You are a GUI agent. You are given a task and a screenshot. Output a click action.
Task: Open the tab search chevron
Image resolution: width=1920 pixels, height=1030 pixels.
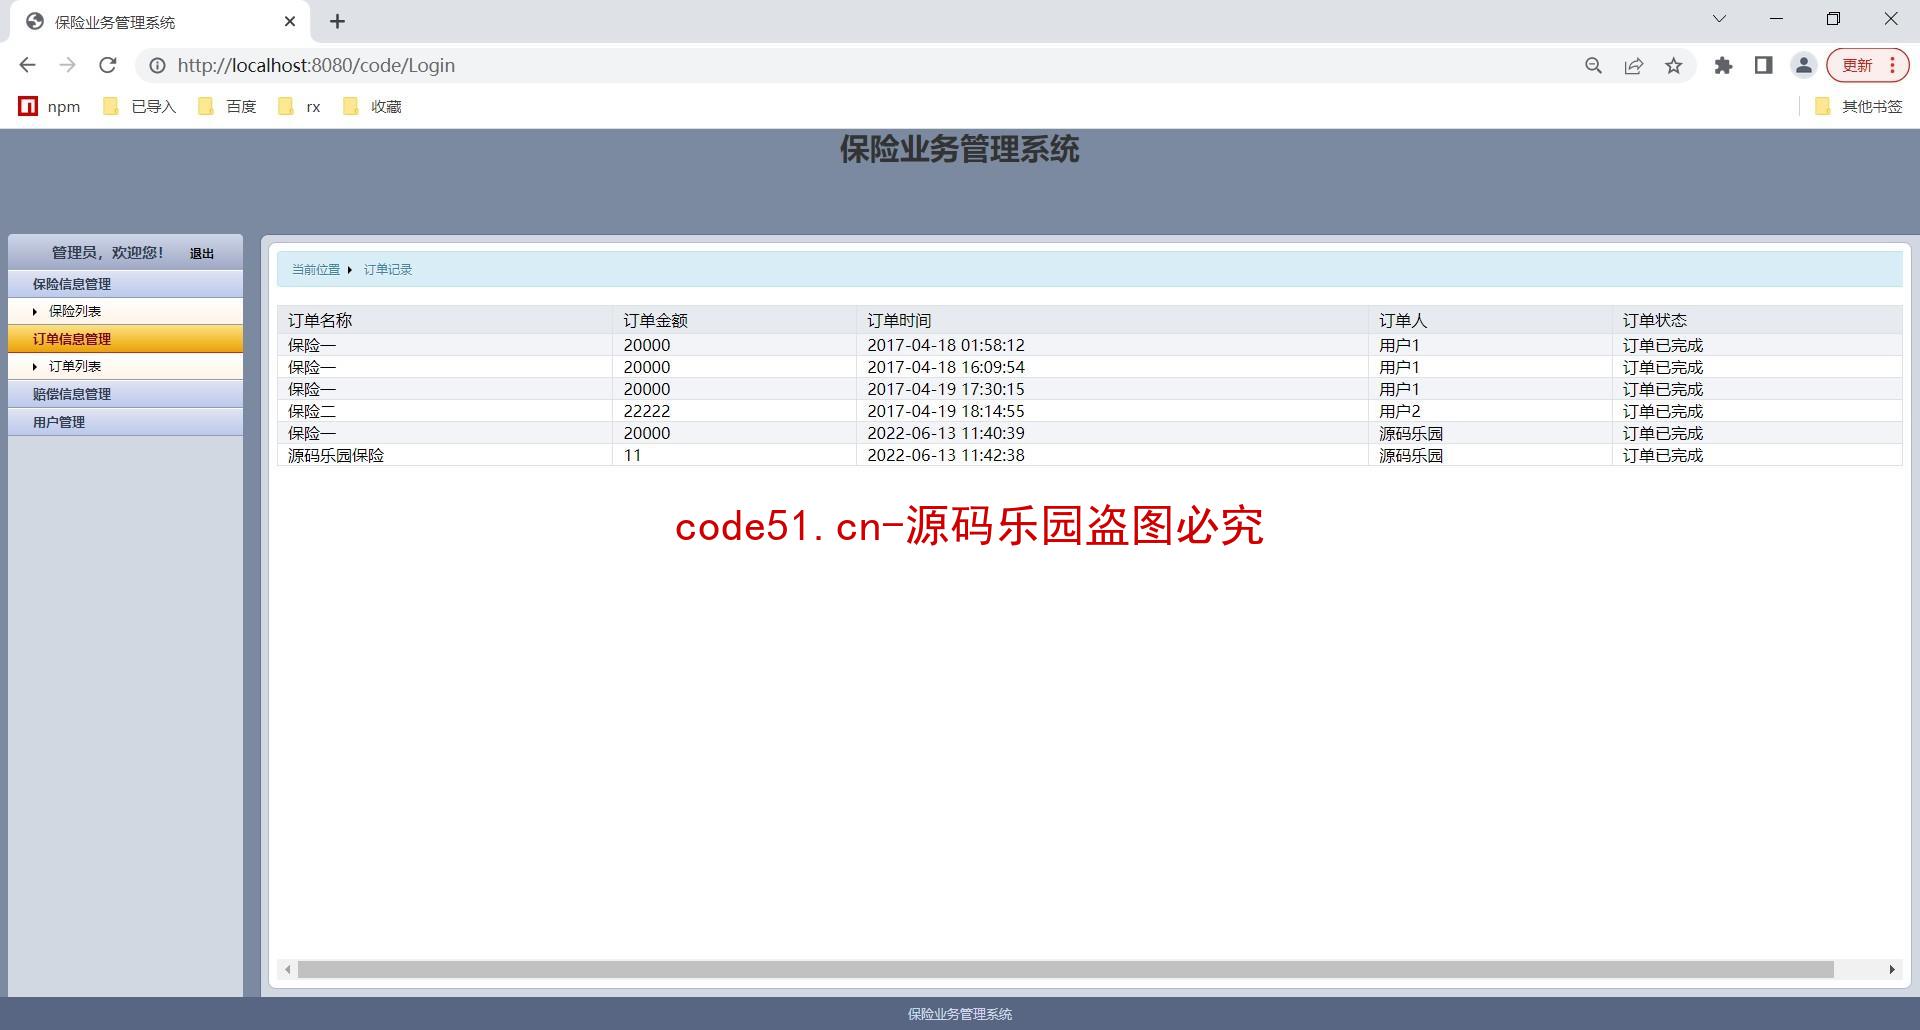point(1719,19)
